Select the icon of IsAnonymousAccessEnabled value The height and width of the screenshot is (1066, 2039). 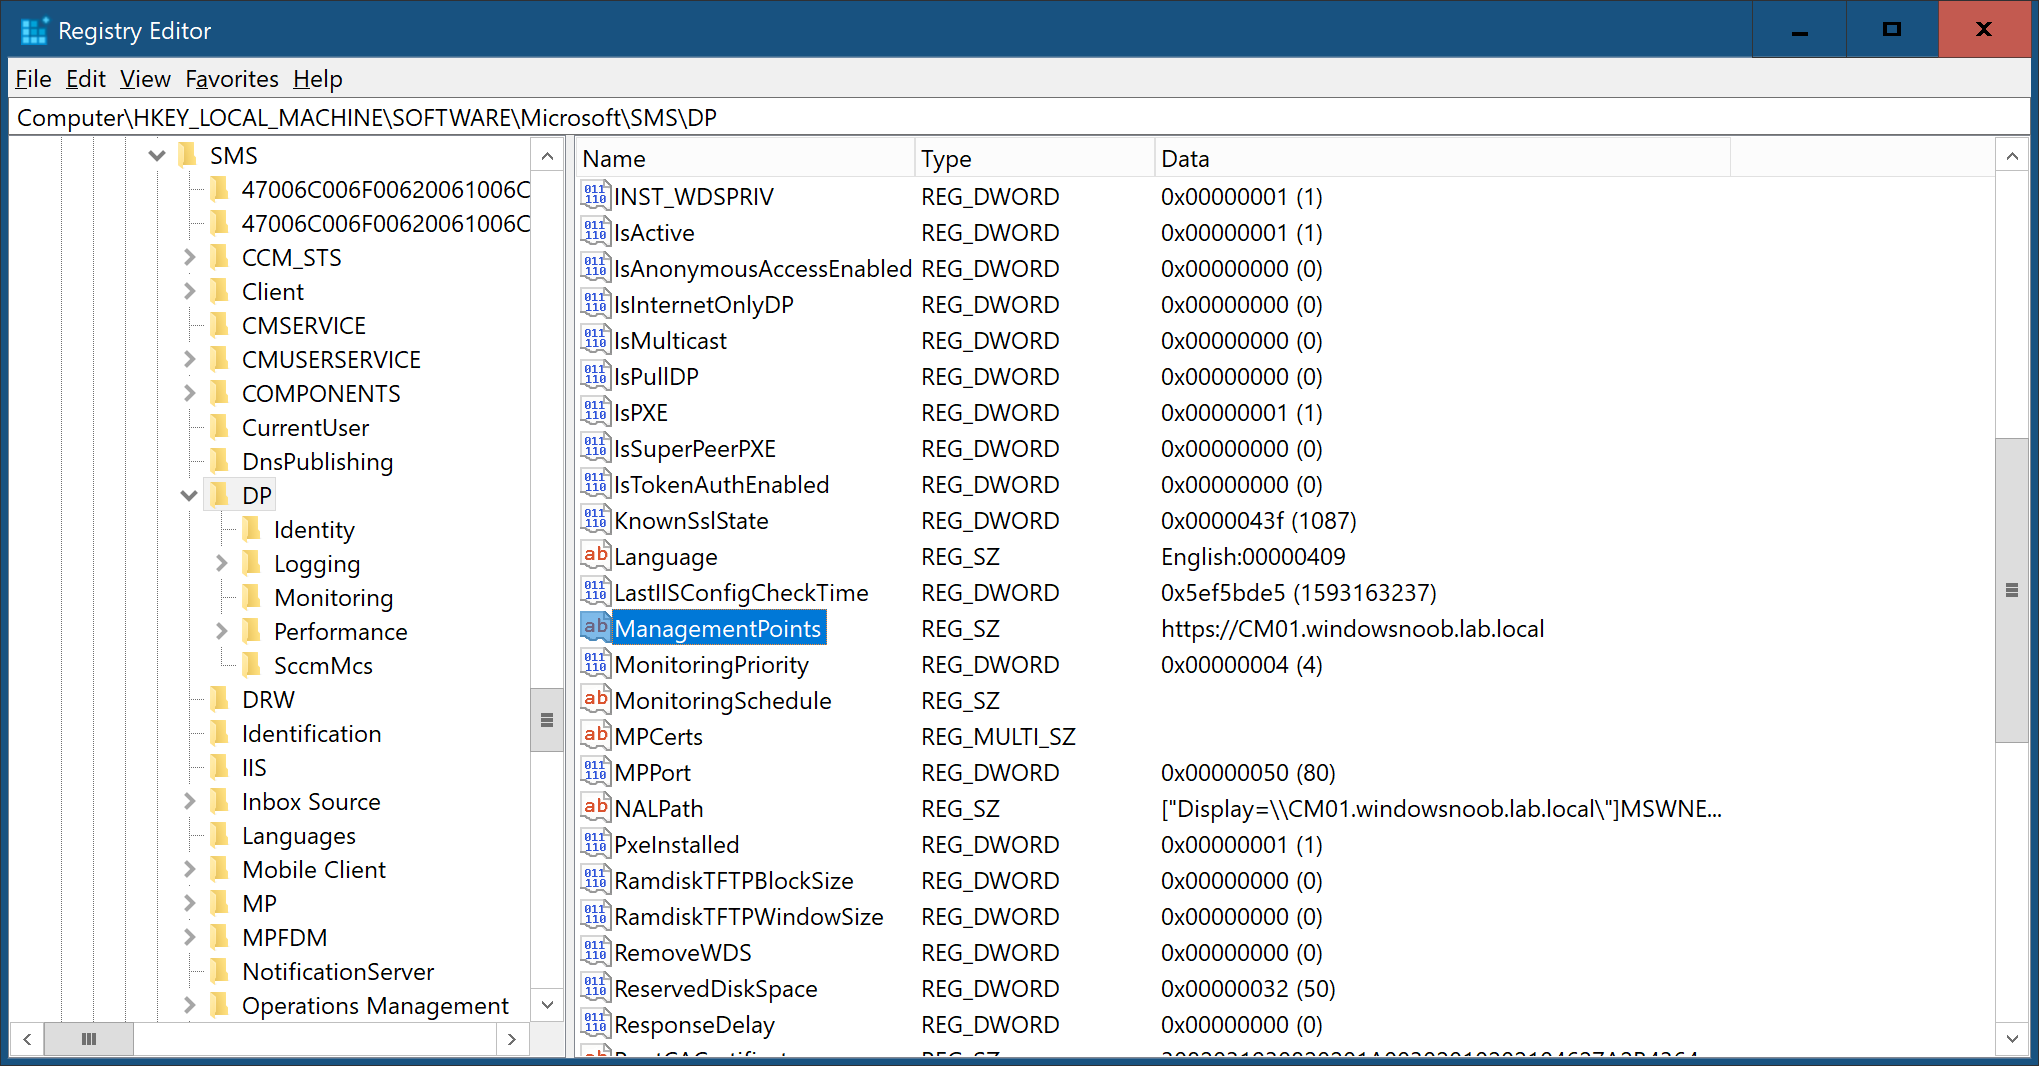click(596, 268)
